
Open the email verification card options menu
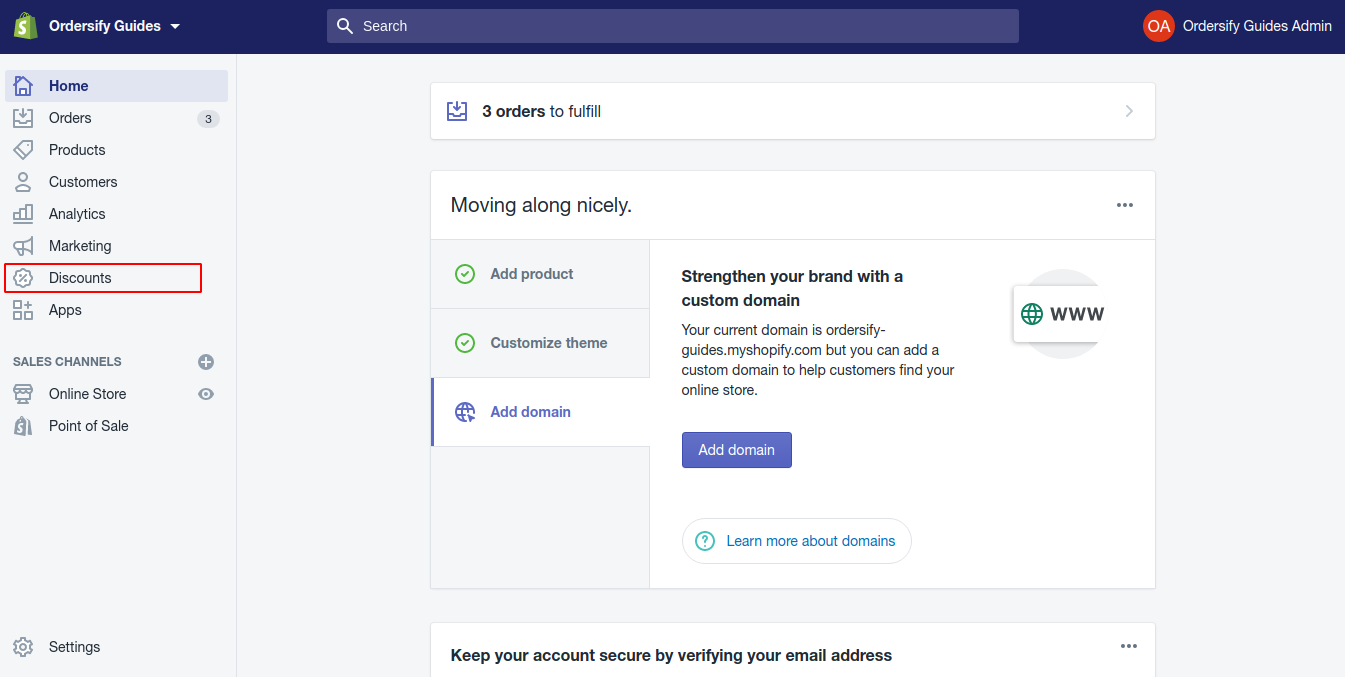[1129, 646]
